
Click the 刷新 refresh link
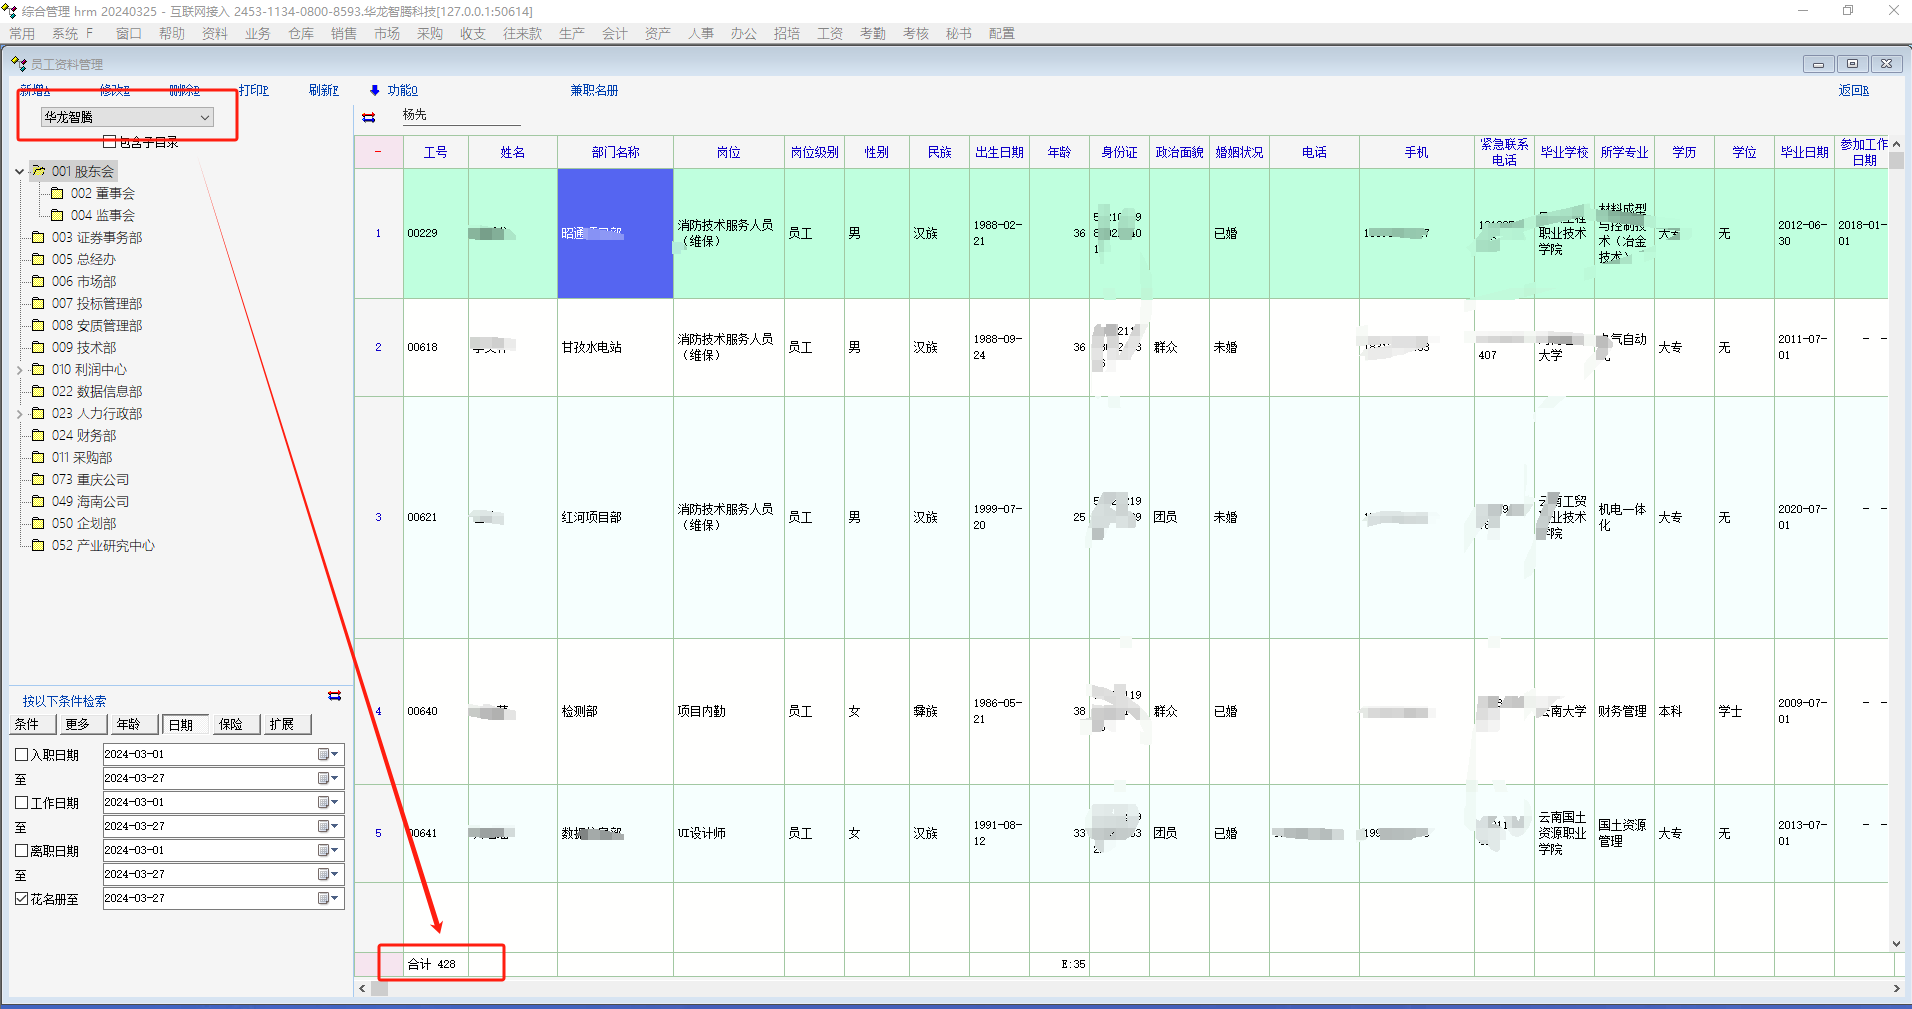[323, 90]
